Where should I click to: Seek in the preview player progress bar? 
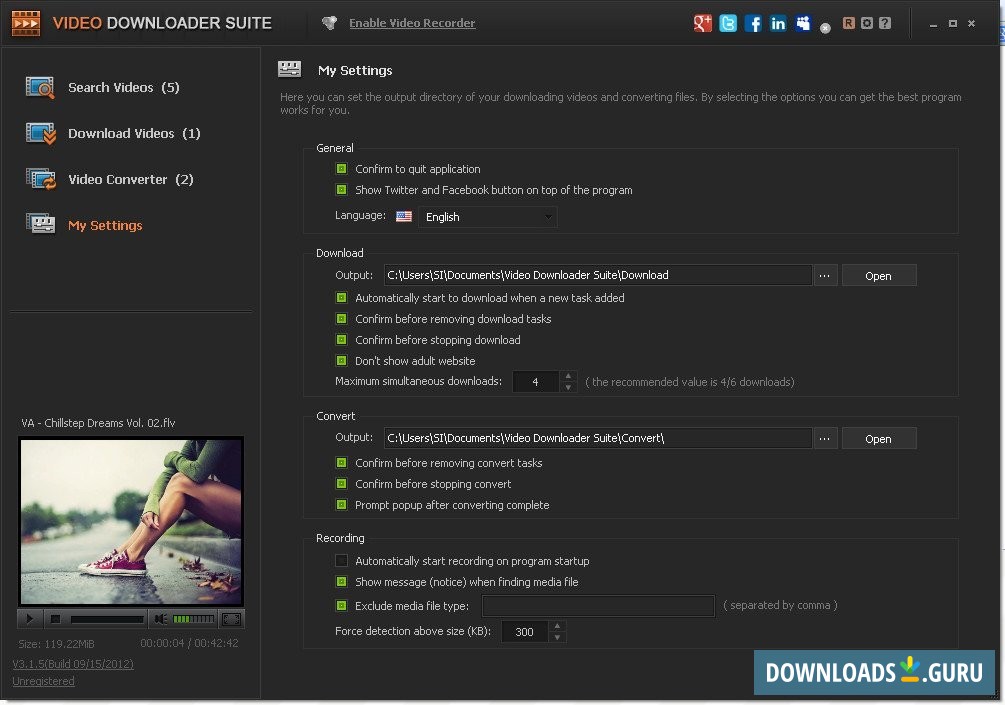point(107,619)
